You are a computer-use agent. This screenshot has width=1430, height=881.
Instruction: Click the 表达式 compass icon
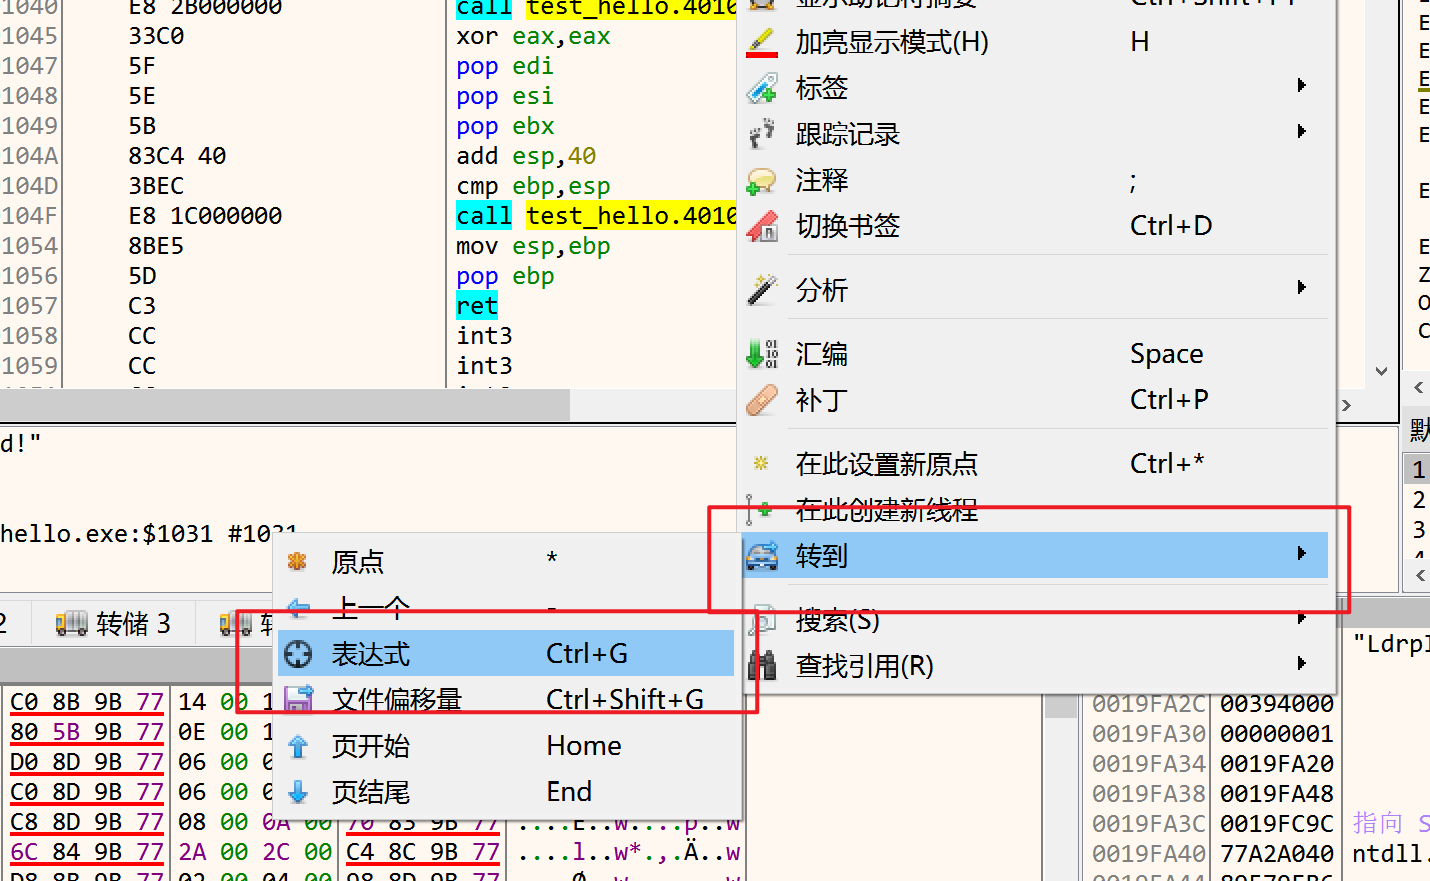[x=297, y=652]
